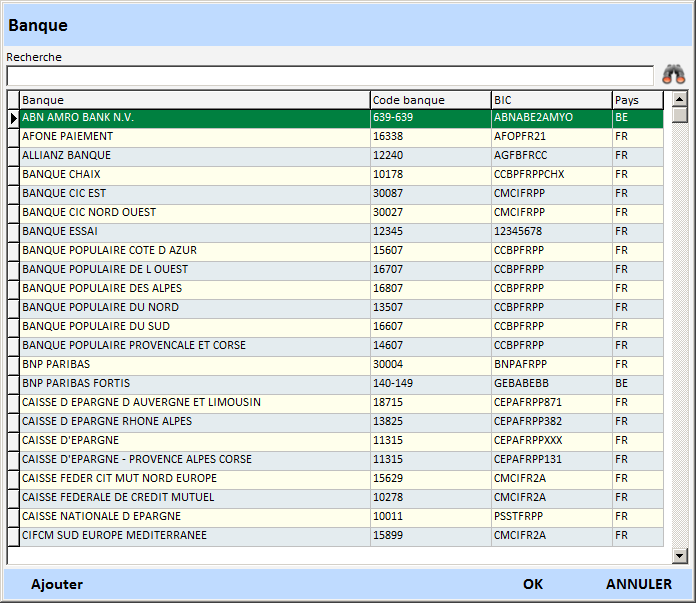Confirm with the OK button
The width and height of the screenshot is (696, 603).
(533, 584)
